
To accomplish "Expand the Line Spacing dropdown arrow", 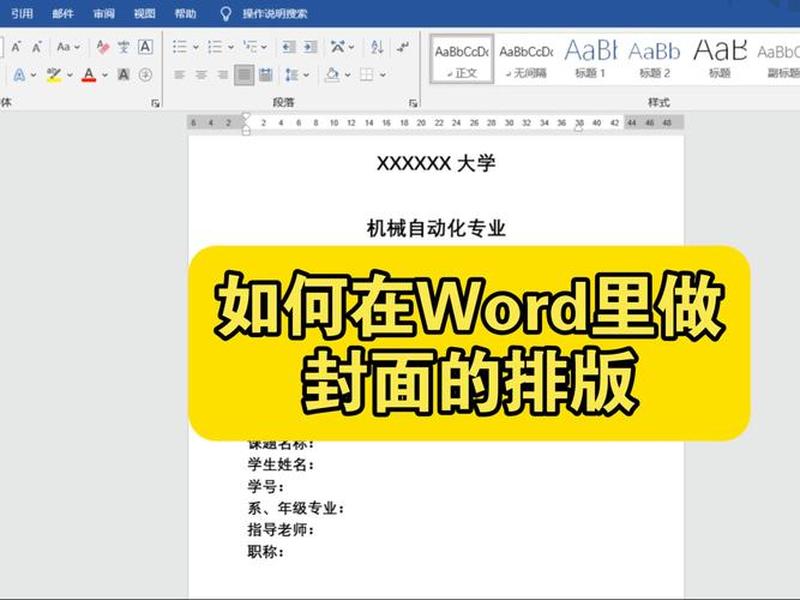I will pos(306,76).
